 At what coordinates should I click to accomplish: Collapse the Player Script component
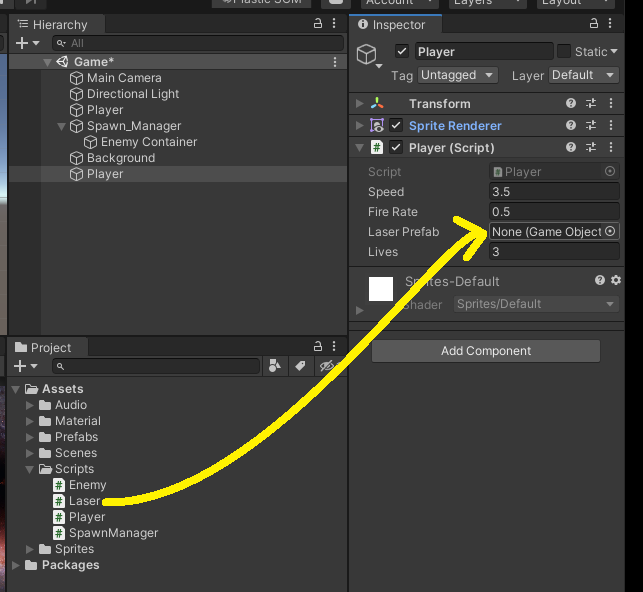pyautogui.click(x=360, y=148)
